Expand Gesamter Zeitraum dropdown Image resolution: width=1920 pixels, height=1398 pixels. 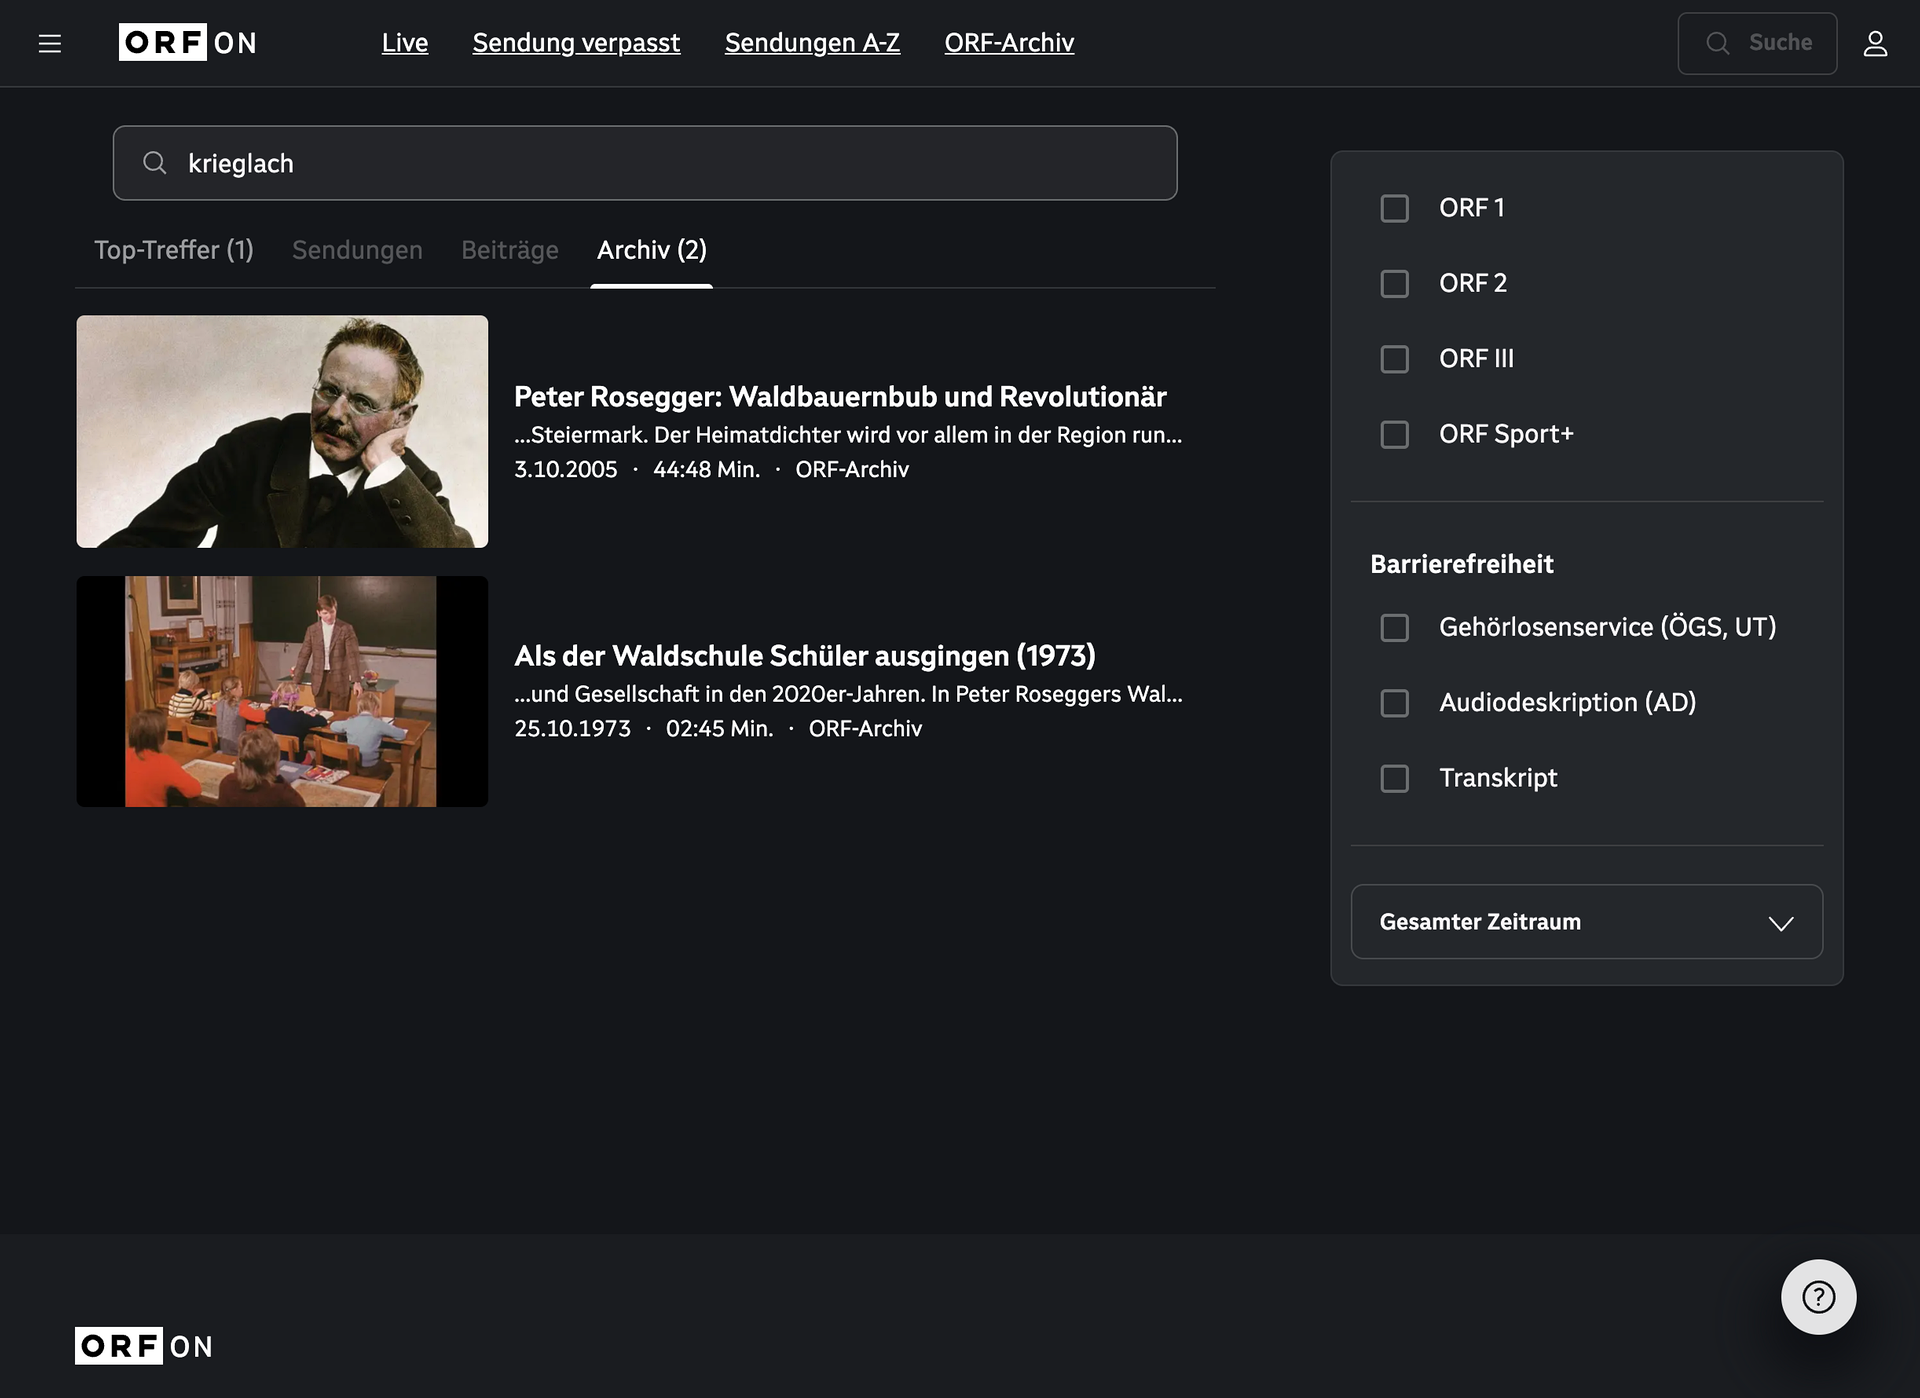point(1586,922)
